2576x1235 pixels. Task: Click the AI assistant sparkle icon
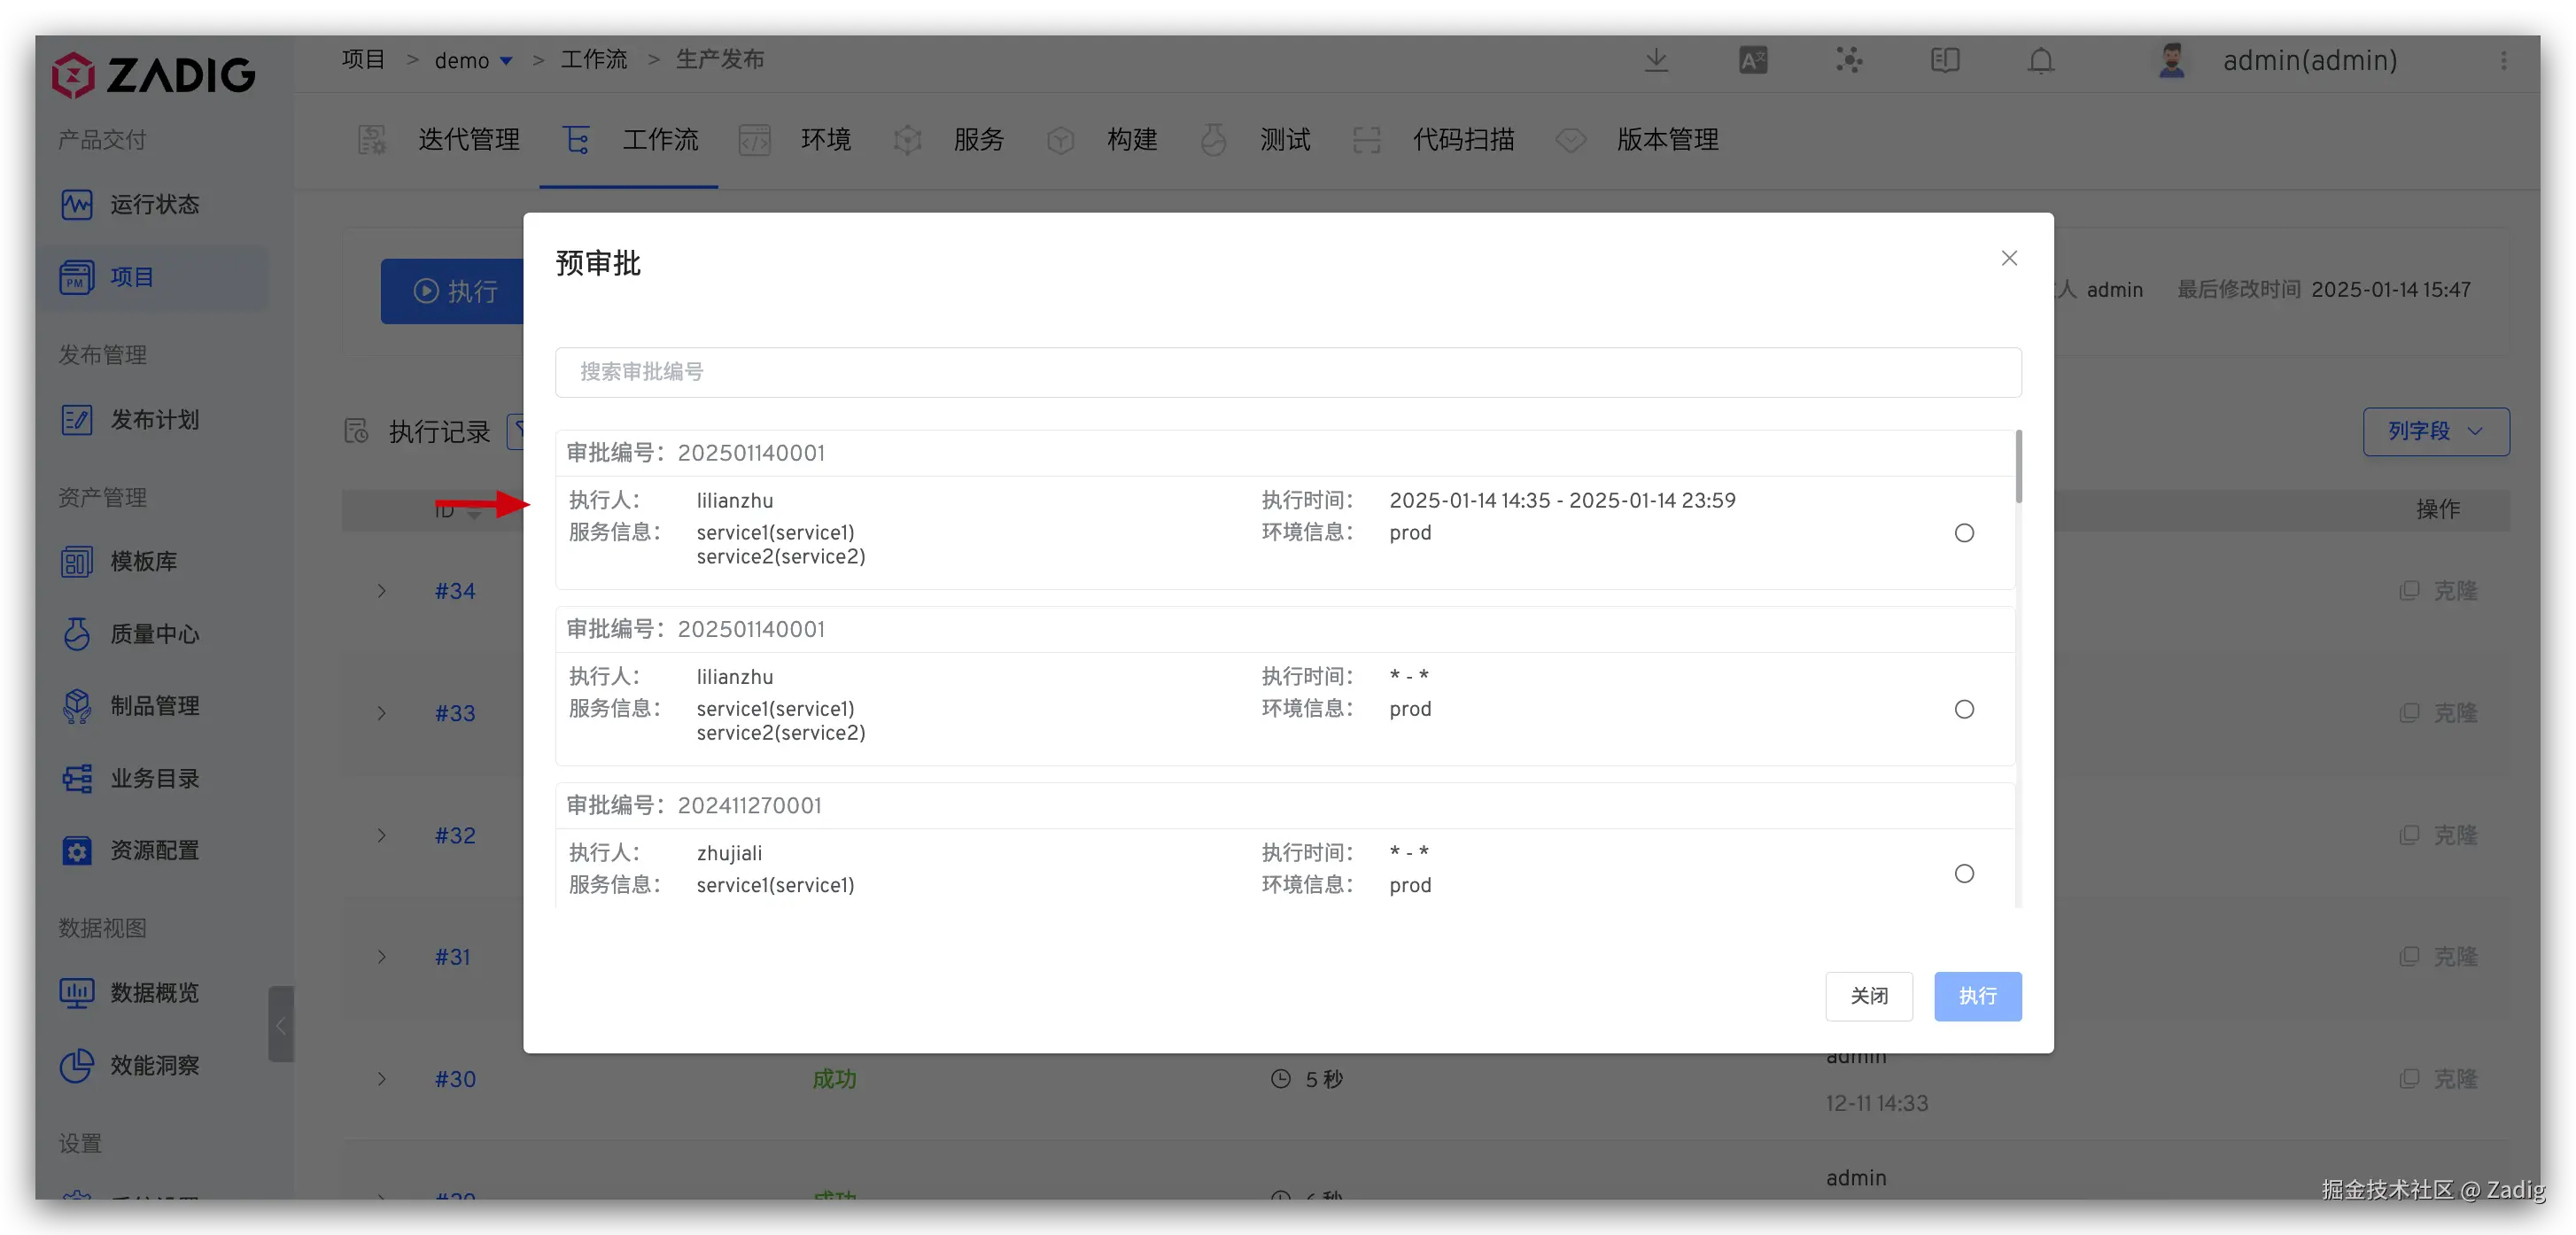1848,60
